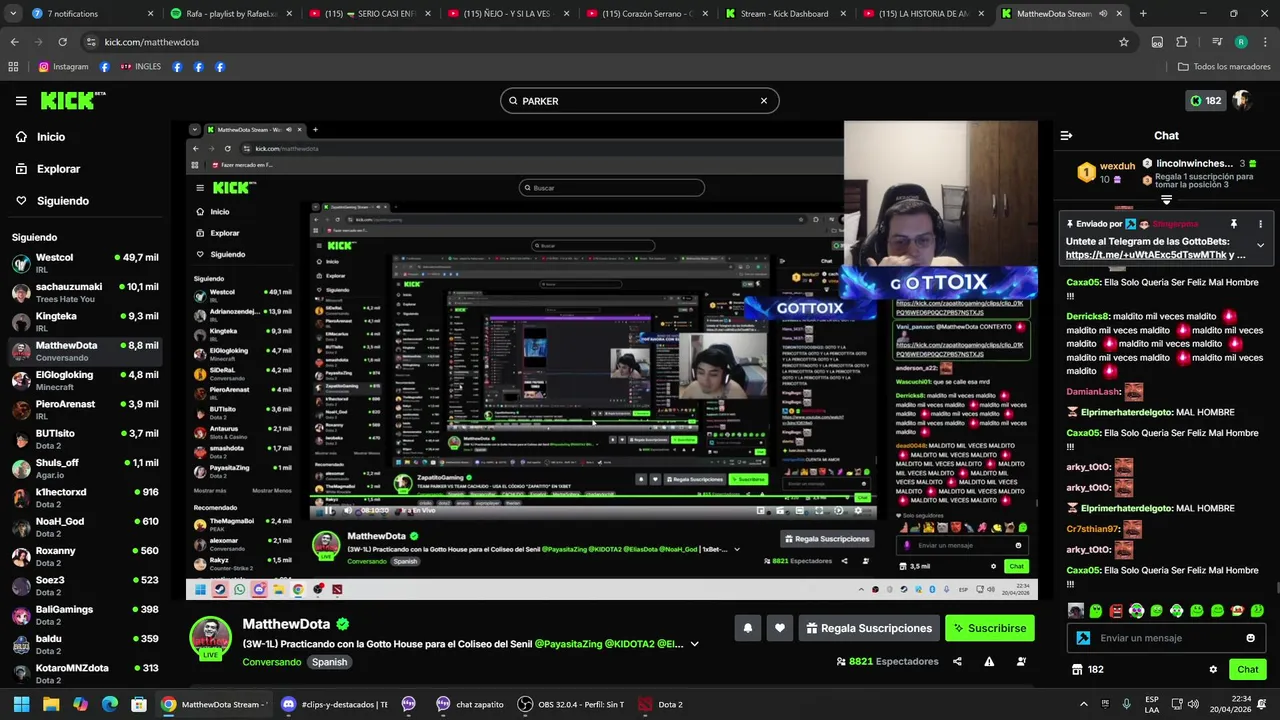Follow channel with the heart button

pos(780,628)
